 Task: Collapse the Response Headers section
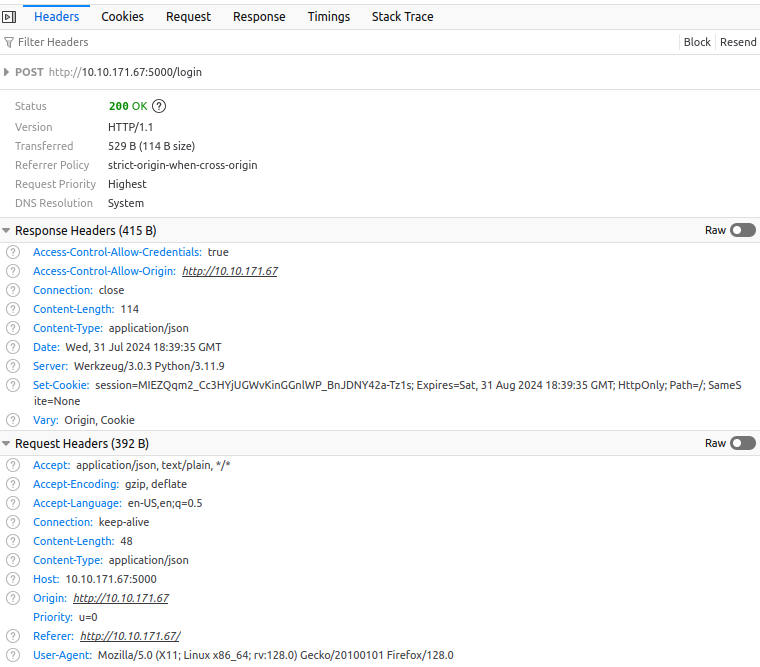(7, 231)
